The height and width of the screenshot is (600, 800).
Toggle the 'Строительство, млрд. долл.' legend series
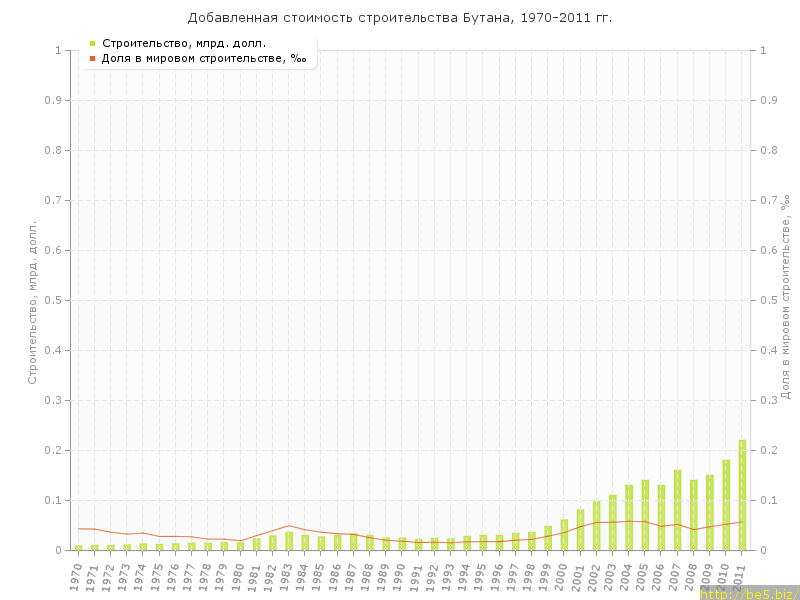point(183,43)
